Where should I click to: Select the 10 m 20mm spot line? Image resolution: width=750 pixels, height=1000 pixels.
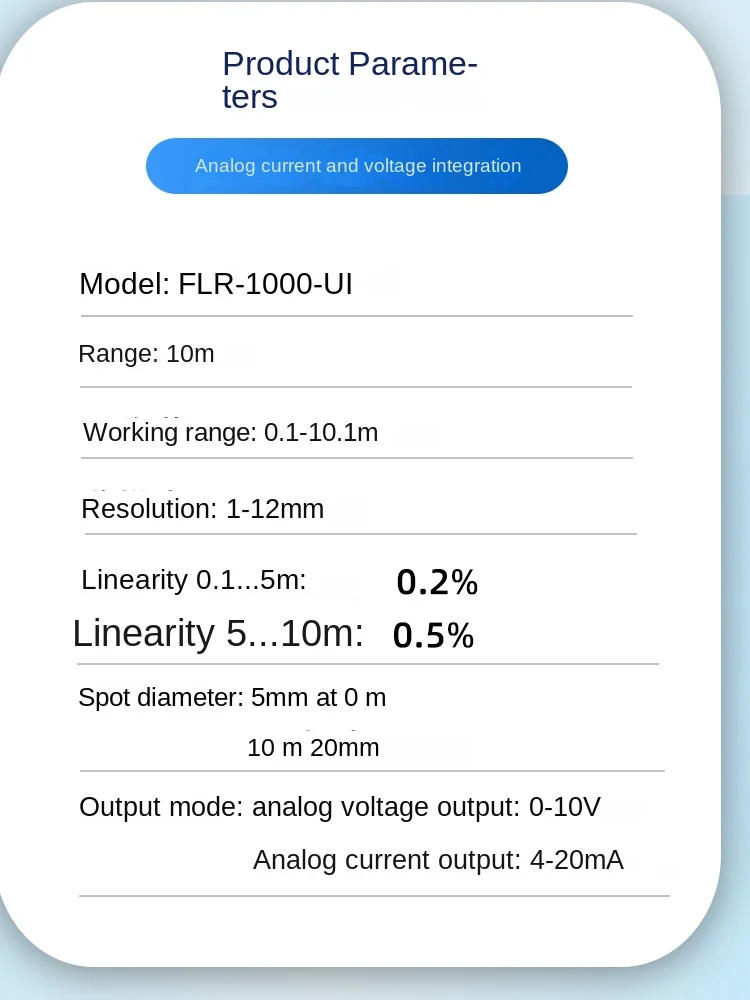pyautogui.click(x=313, y=747)
